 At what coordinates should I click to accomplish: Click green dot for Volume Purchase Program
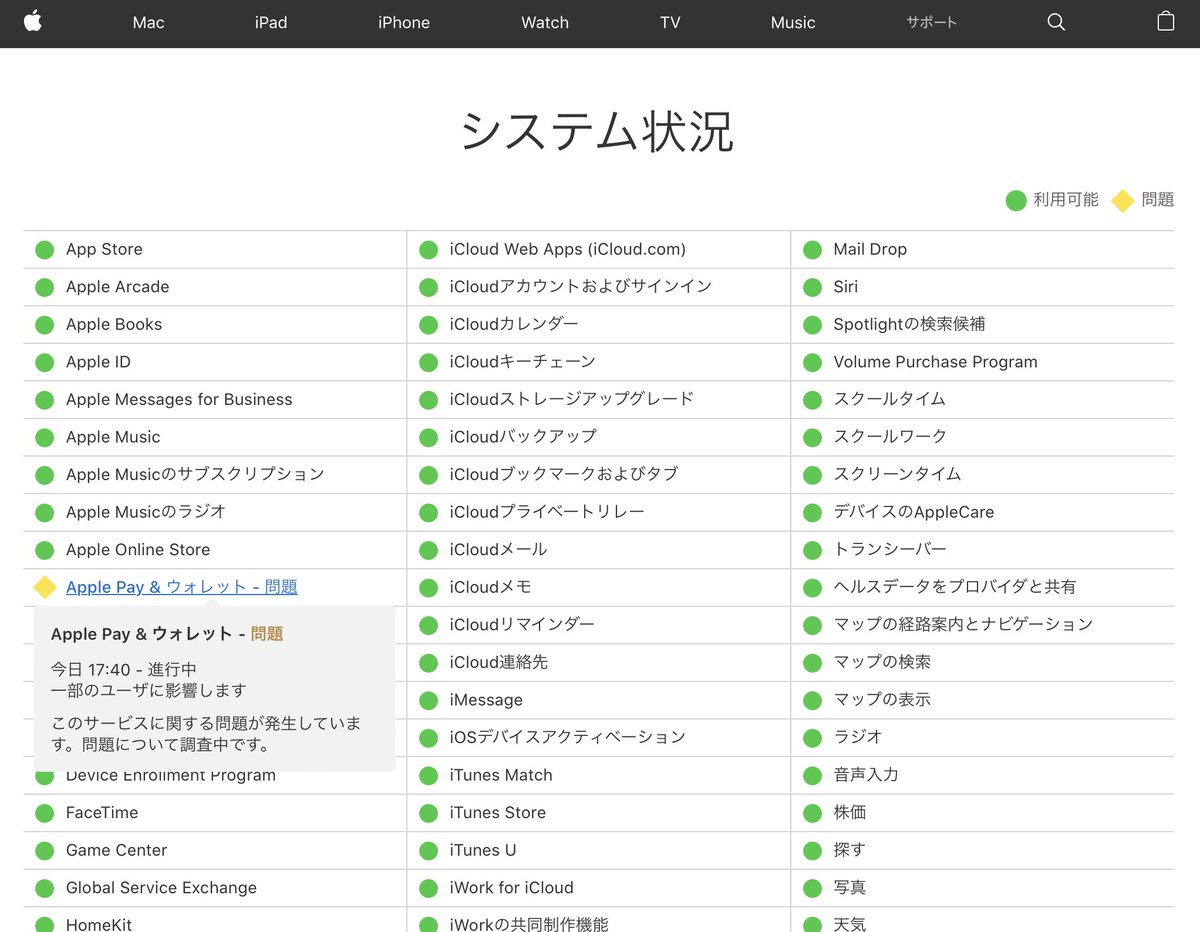coord(812,362)
